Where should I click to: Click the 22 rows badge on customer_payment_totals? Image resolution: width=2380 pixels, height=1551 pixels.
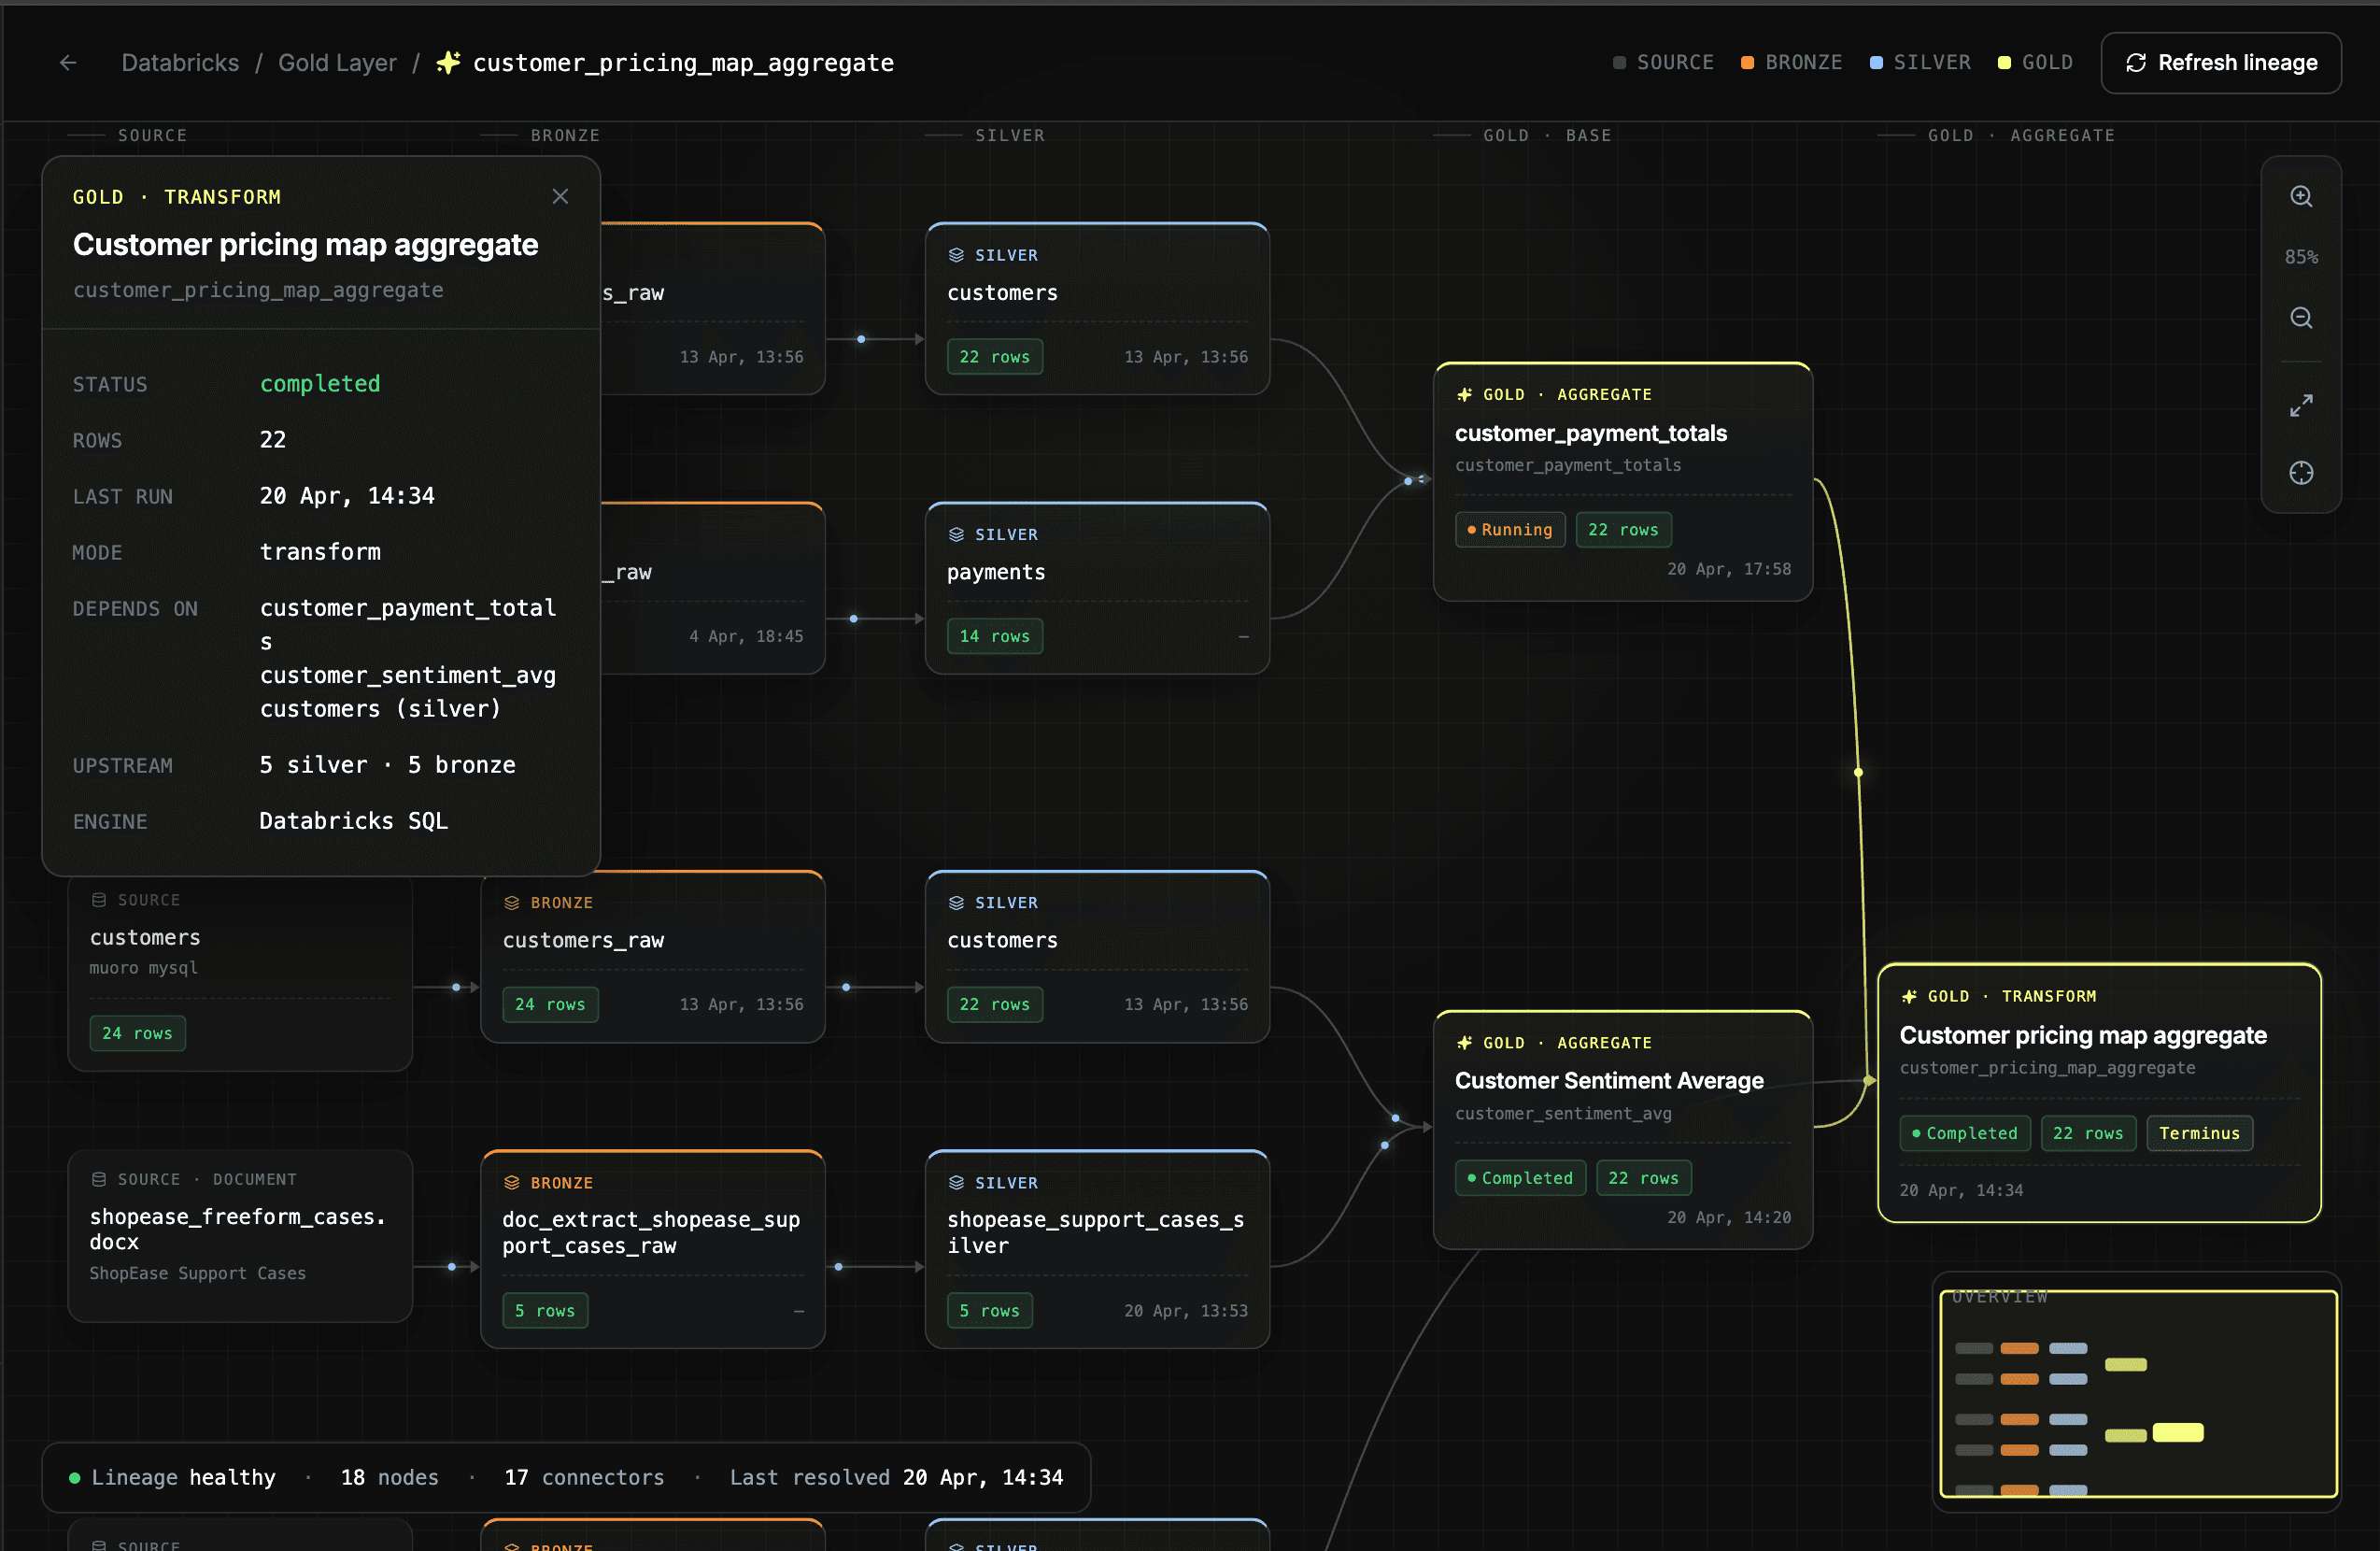pos(1623,530)
